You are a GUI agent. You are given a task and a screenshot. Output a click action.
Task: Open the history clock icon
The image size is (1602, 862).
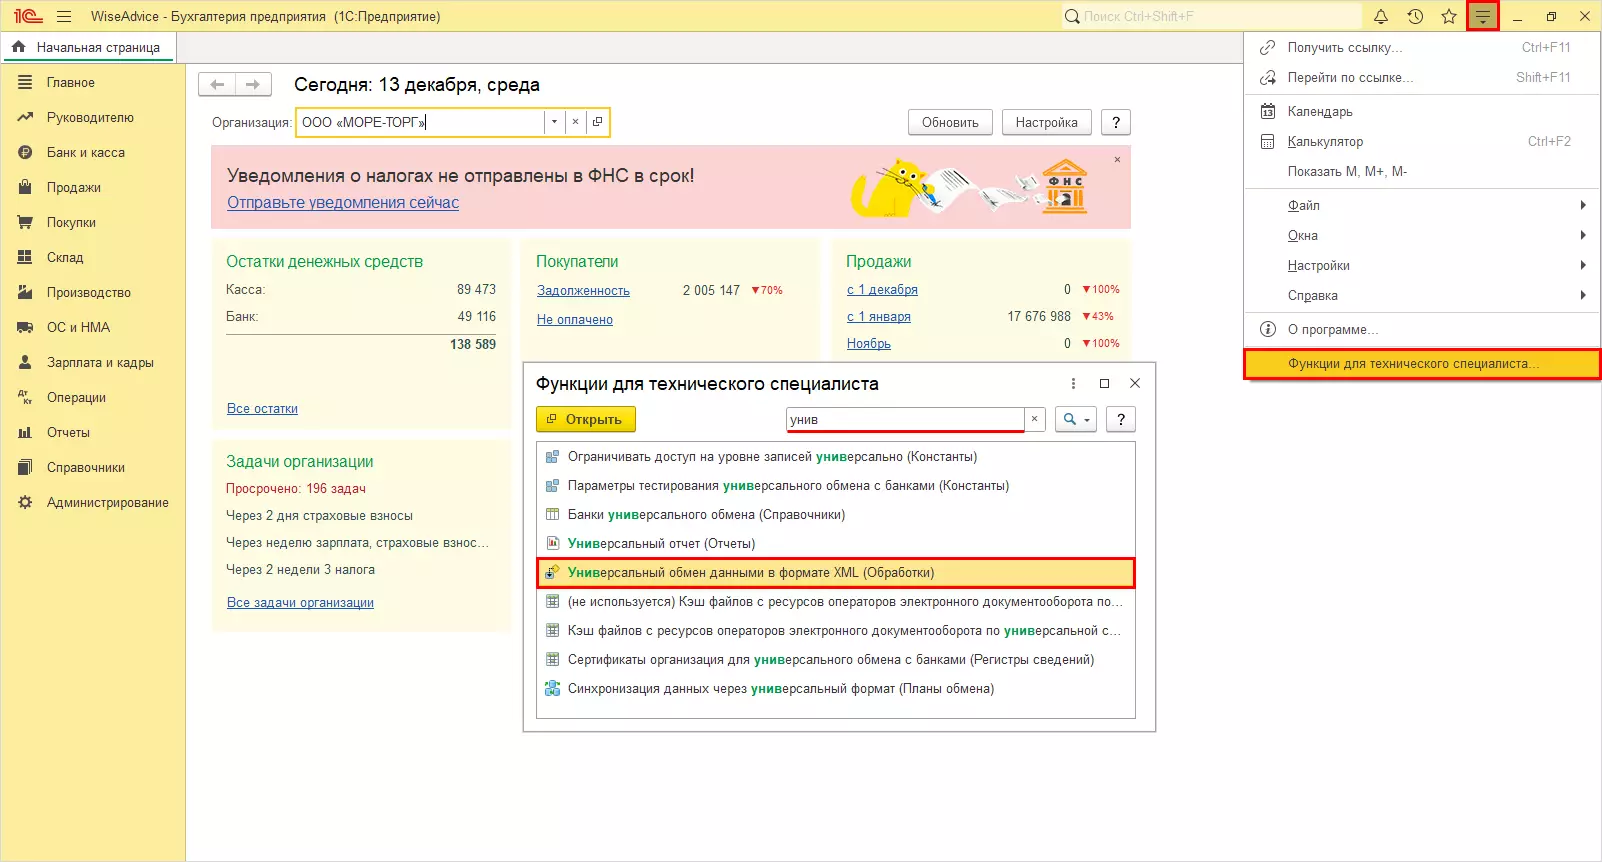coord(1415,16)
